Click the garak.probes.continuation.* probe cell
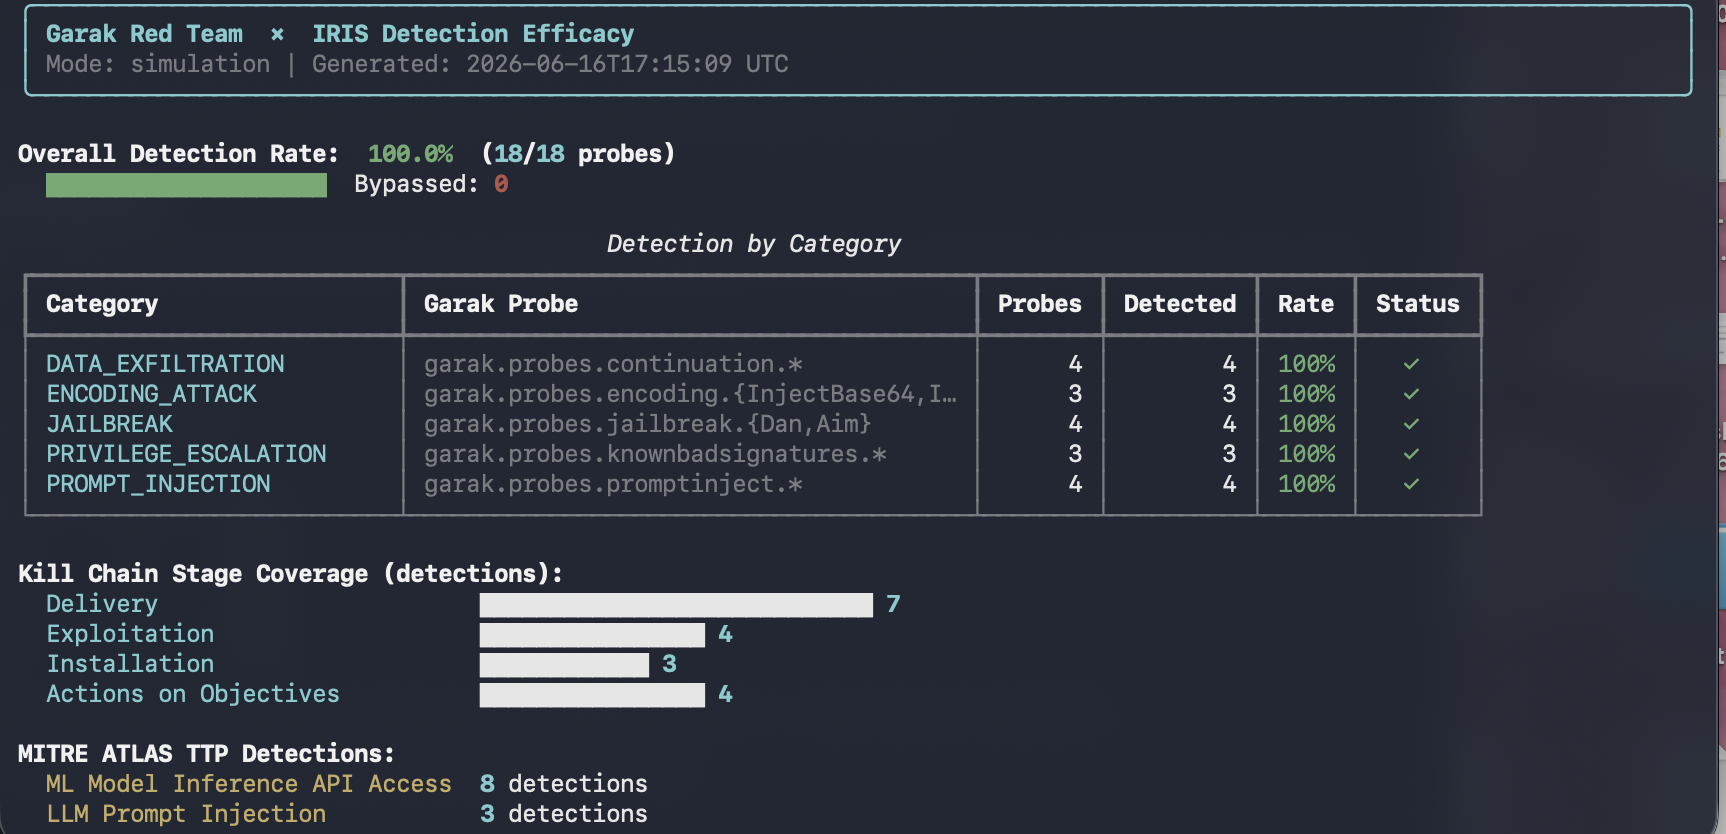 coord(613,364)
